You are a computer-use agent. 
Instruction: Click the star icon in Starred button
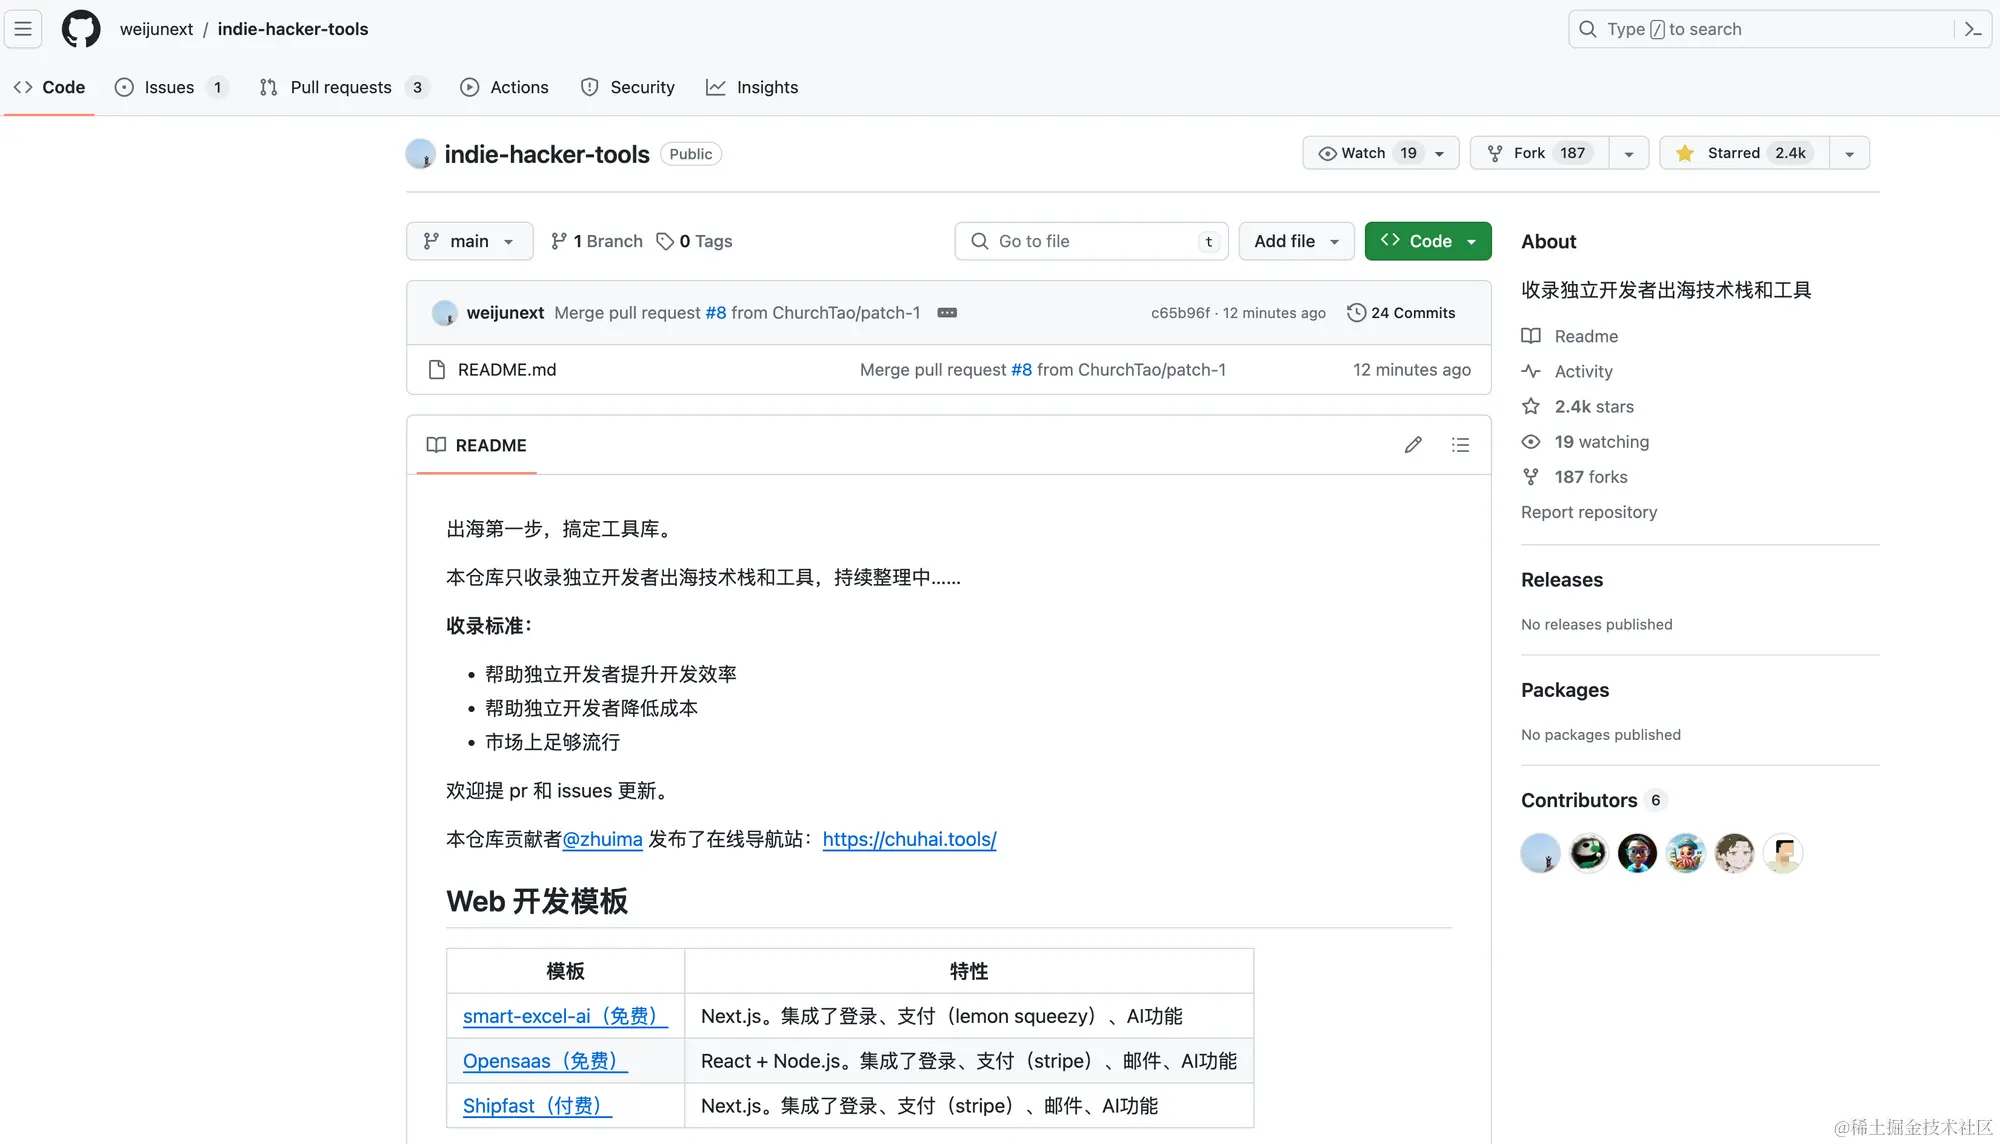[1685, 153]
